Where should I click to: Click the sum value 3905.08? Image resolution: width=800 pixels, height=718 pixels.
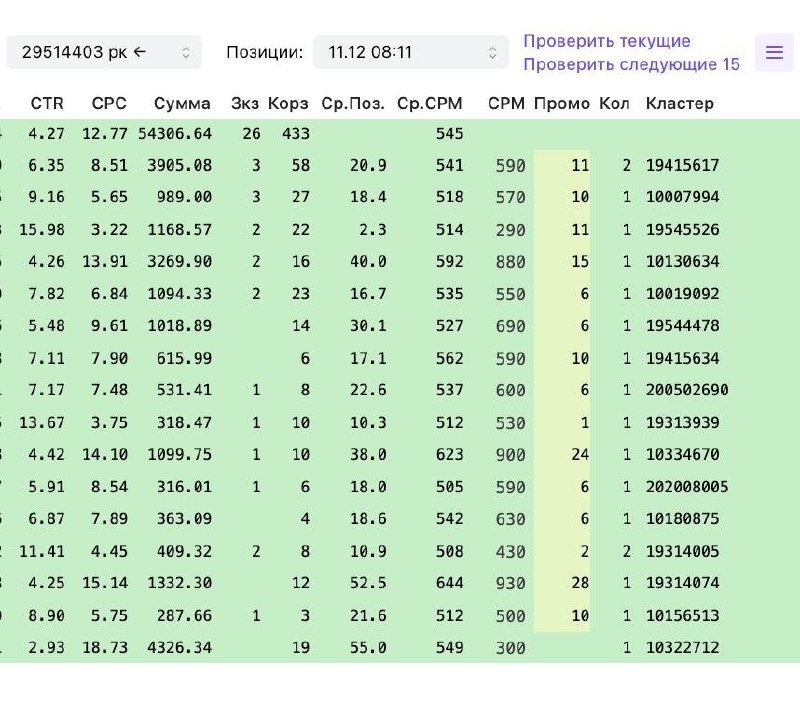tap(180, 165)
